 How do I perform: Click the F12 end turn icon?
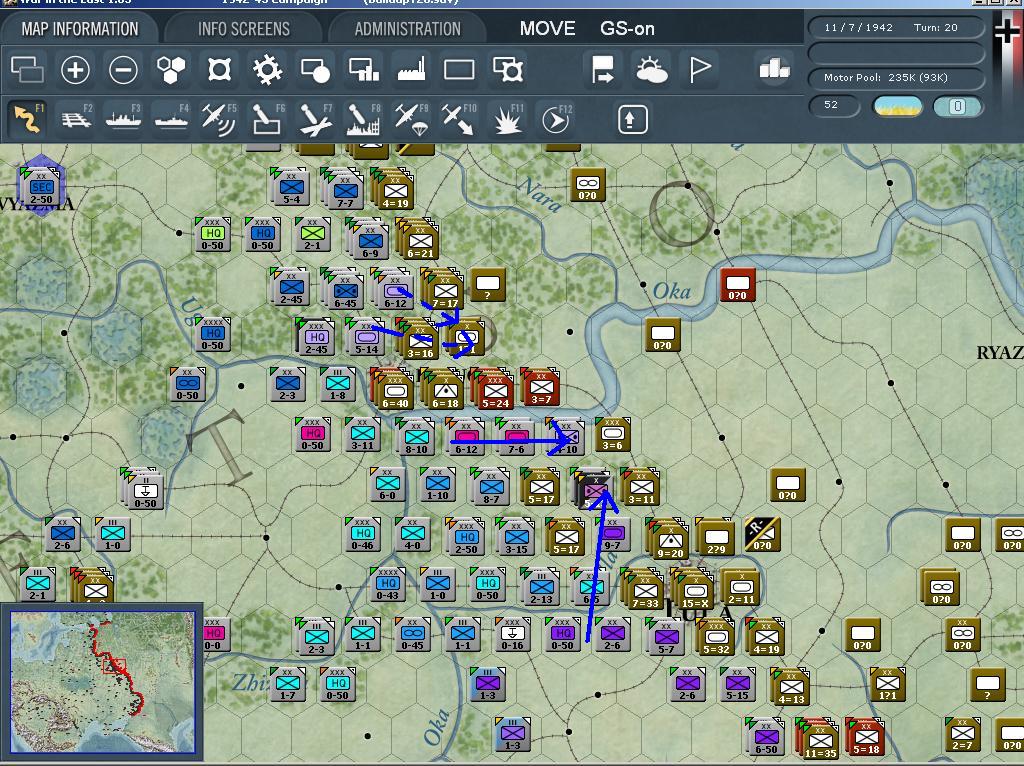tap(556, 119)
